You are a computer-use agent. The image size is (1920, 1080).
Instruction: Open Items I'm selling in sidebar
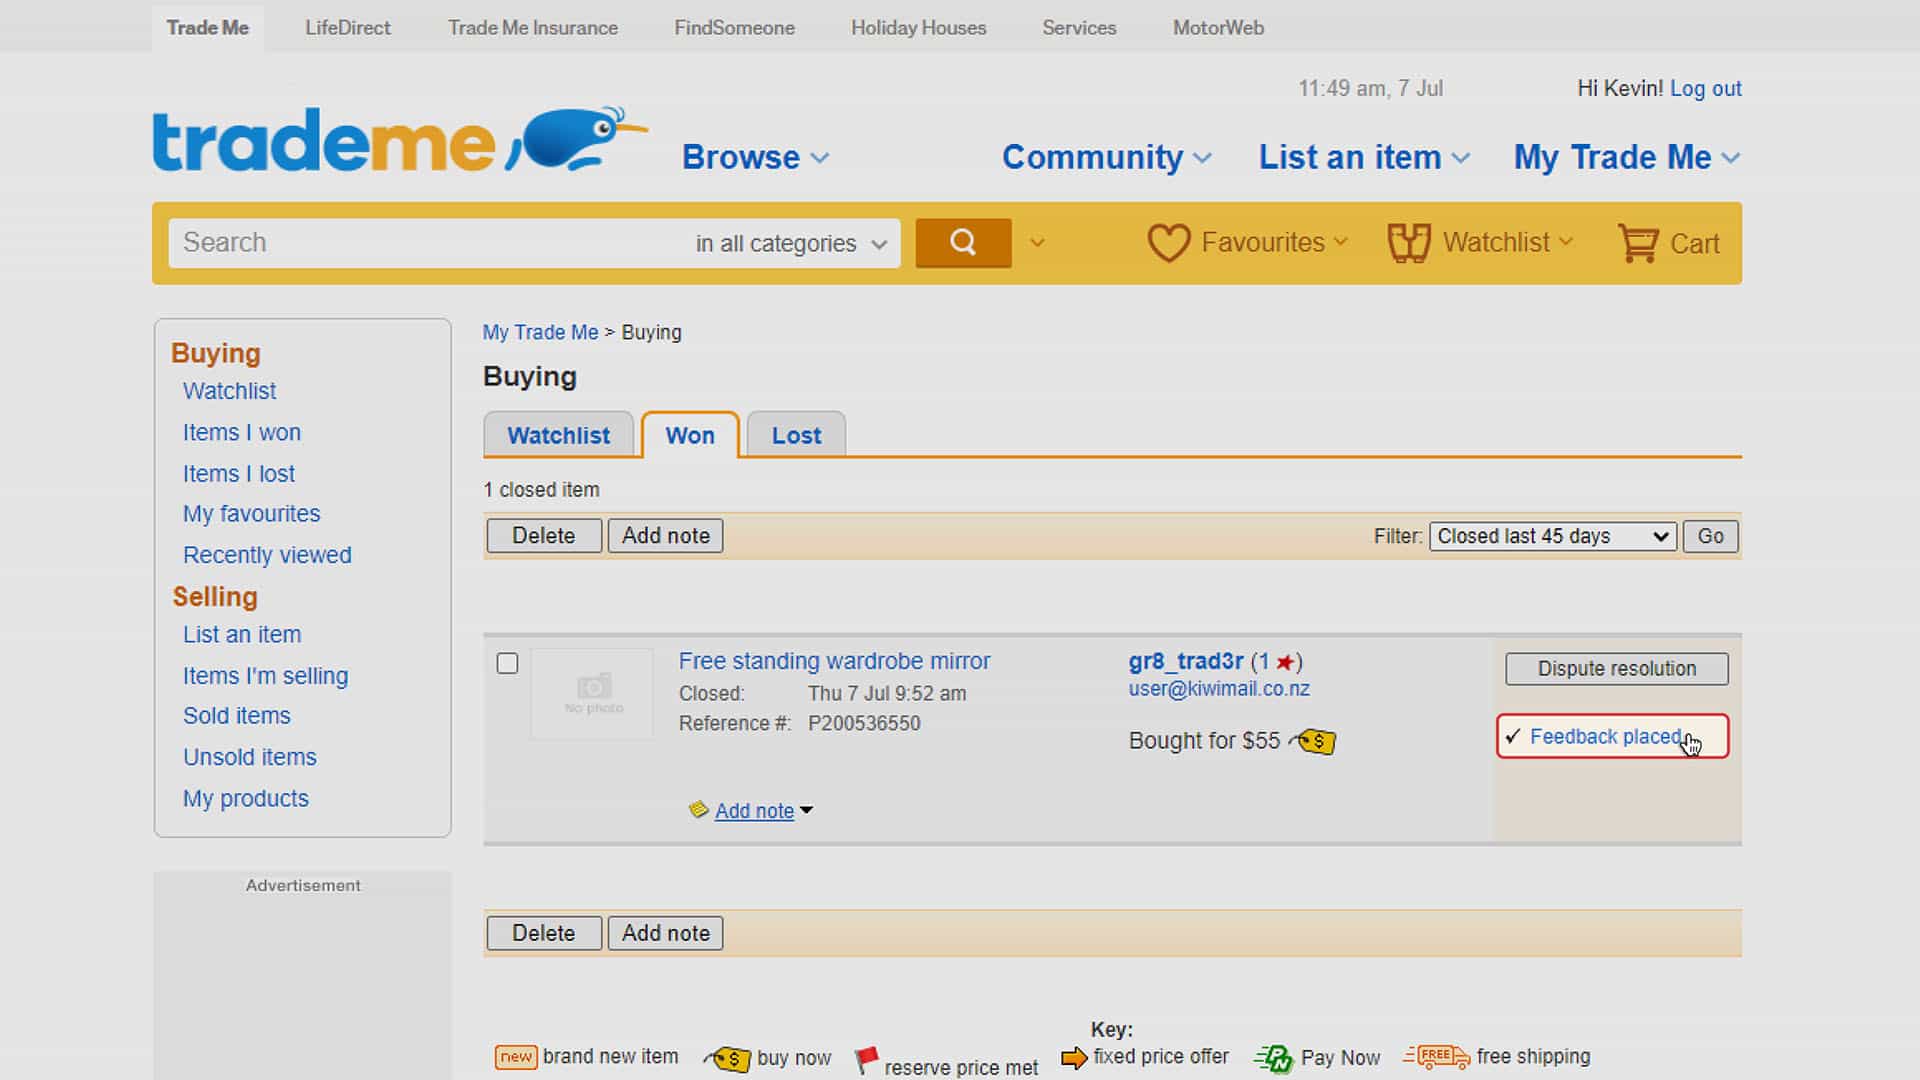265,676
